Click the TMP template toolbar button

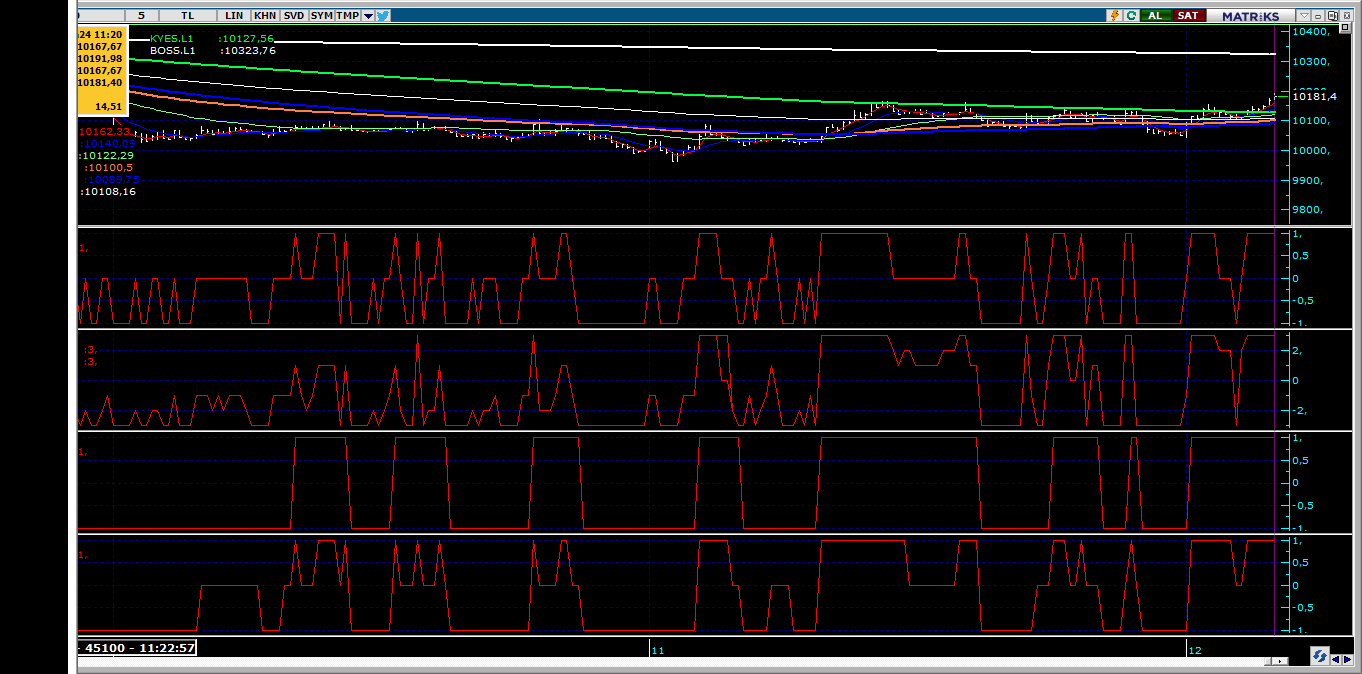point(347,16)
